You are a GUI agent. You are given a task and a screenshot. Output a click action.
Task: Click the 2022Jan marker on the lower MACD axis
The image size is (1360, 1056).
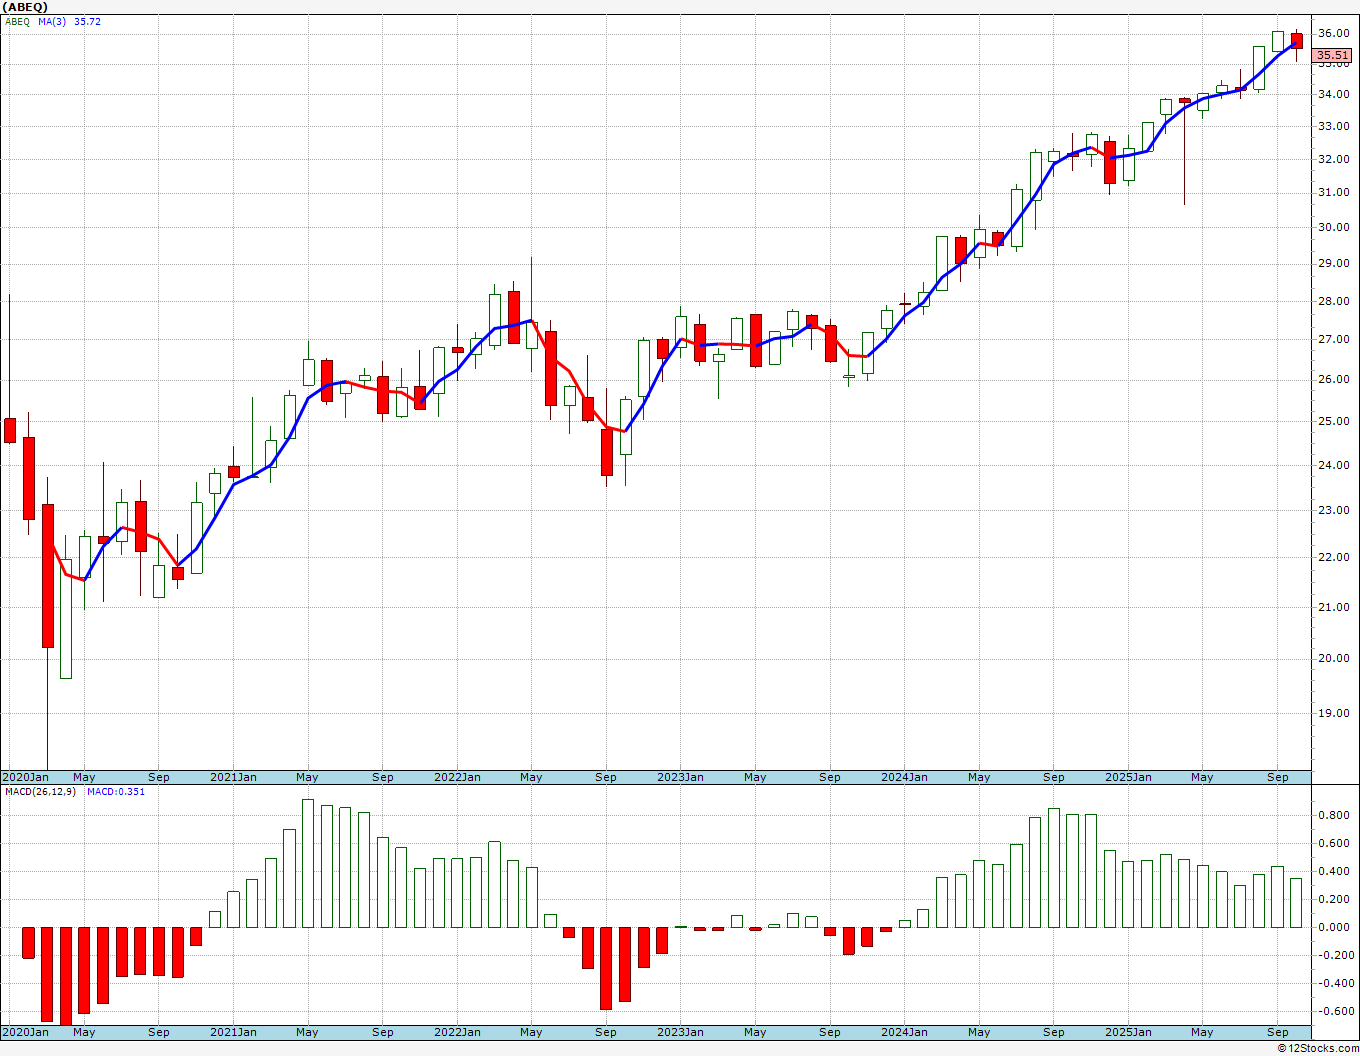(457, 1032)
